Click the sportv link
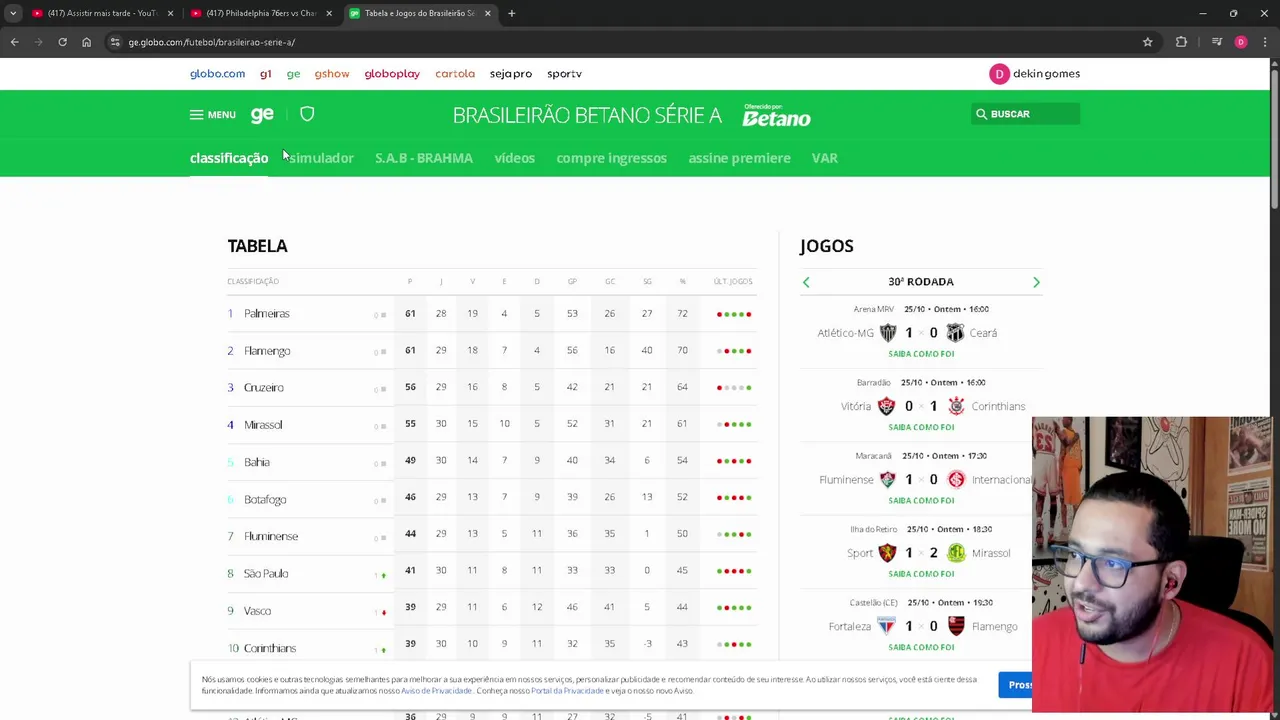 [564, 74]
